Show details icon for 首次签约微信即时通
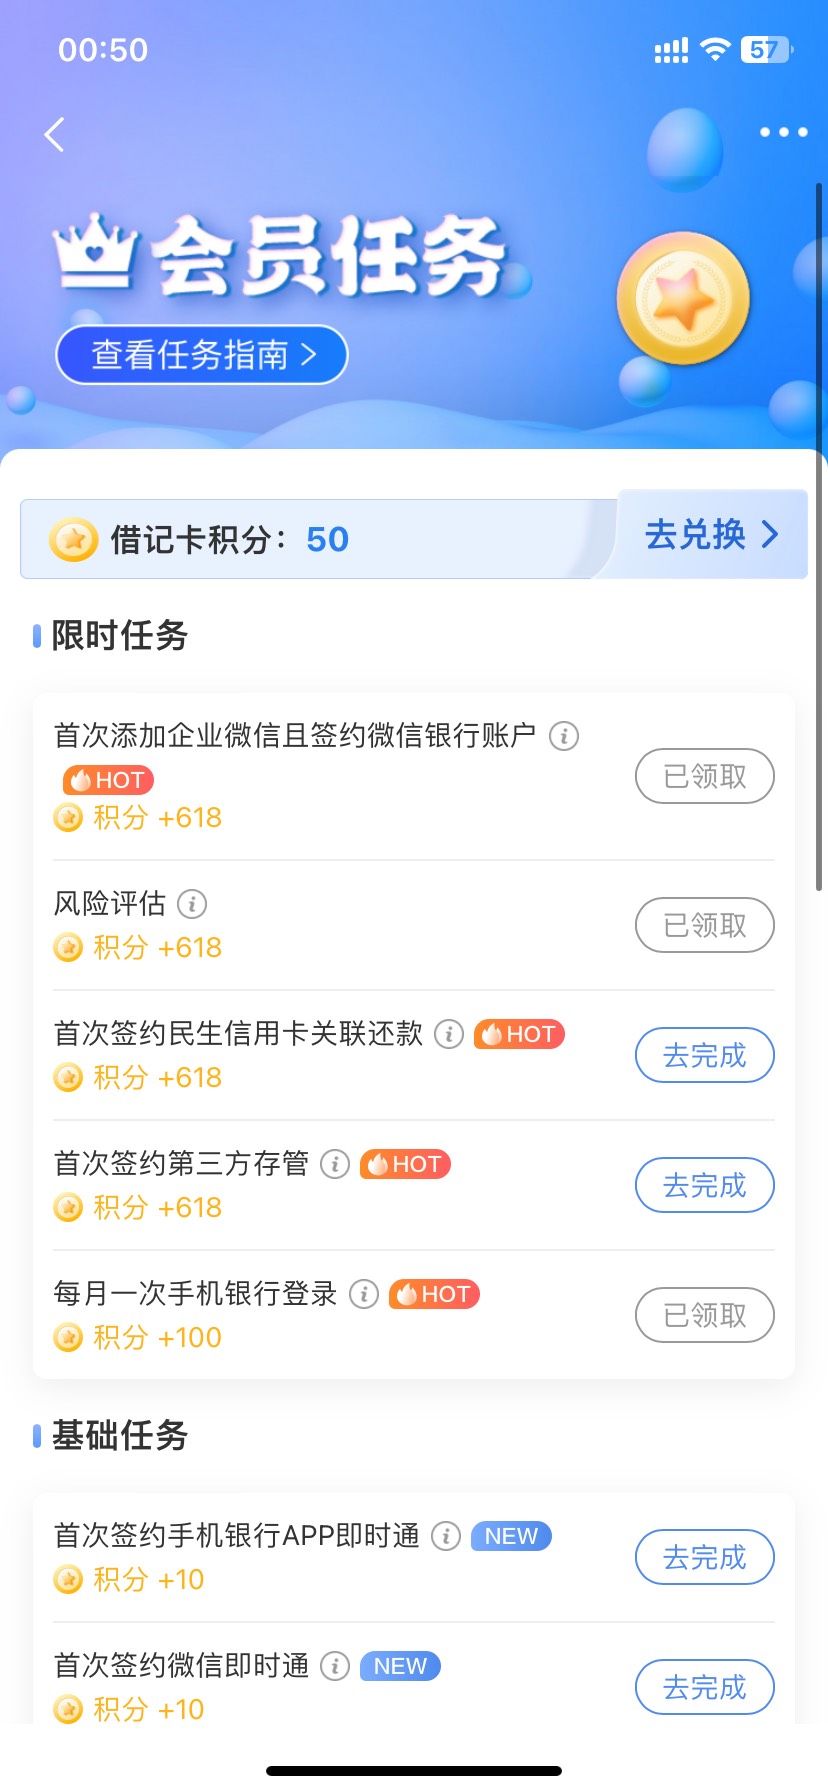This screenshot has width=828, height=1792. click(335, 1666)
